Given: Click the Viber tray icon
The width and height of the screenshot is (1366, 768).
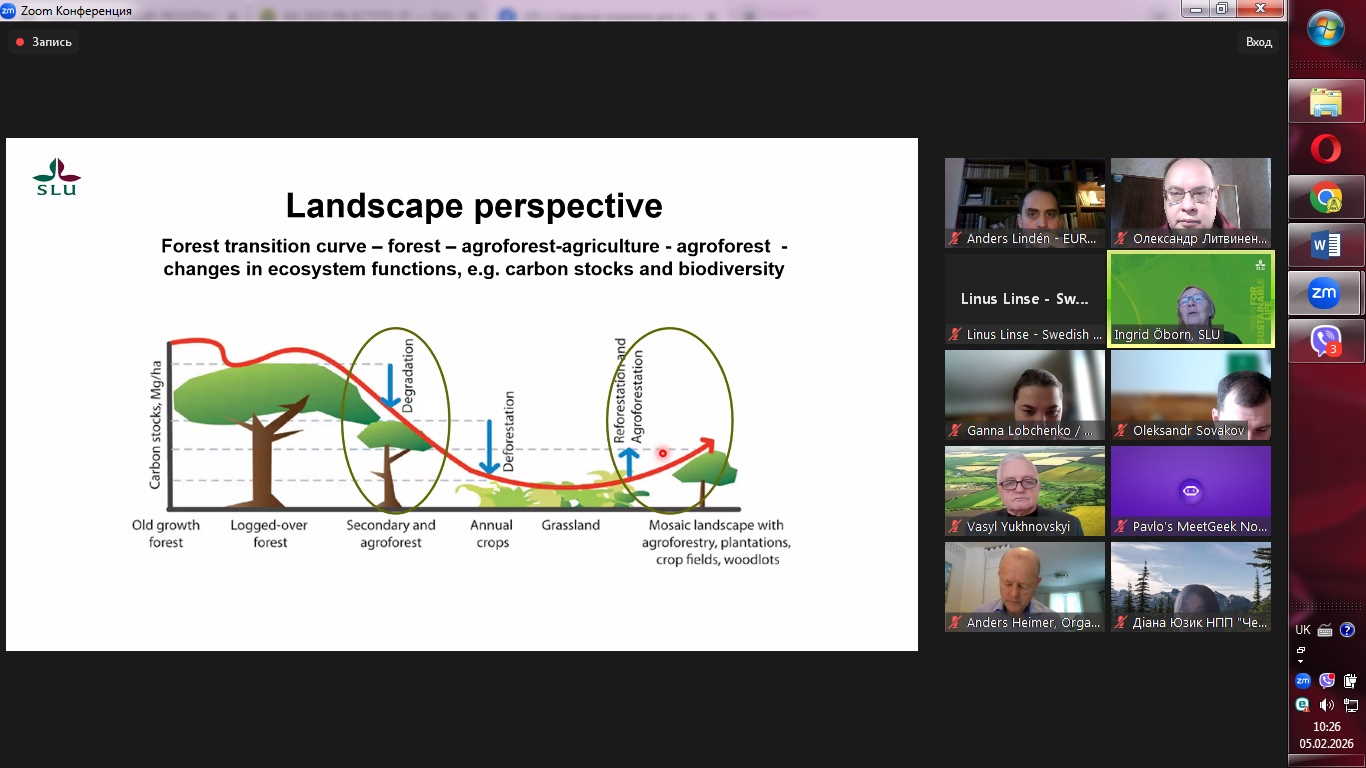Looking at the screenshot, I should tap(1327, 681).
